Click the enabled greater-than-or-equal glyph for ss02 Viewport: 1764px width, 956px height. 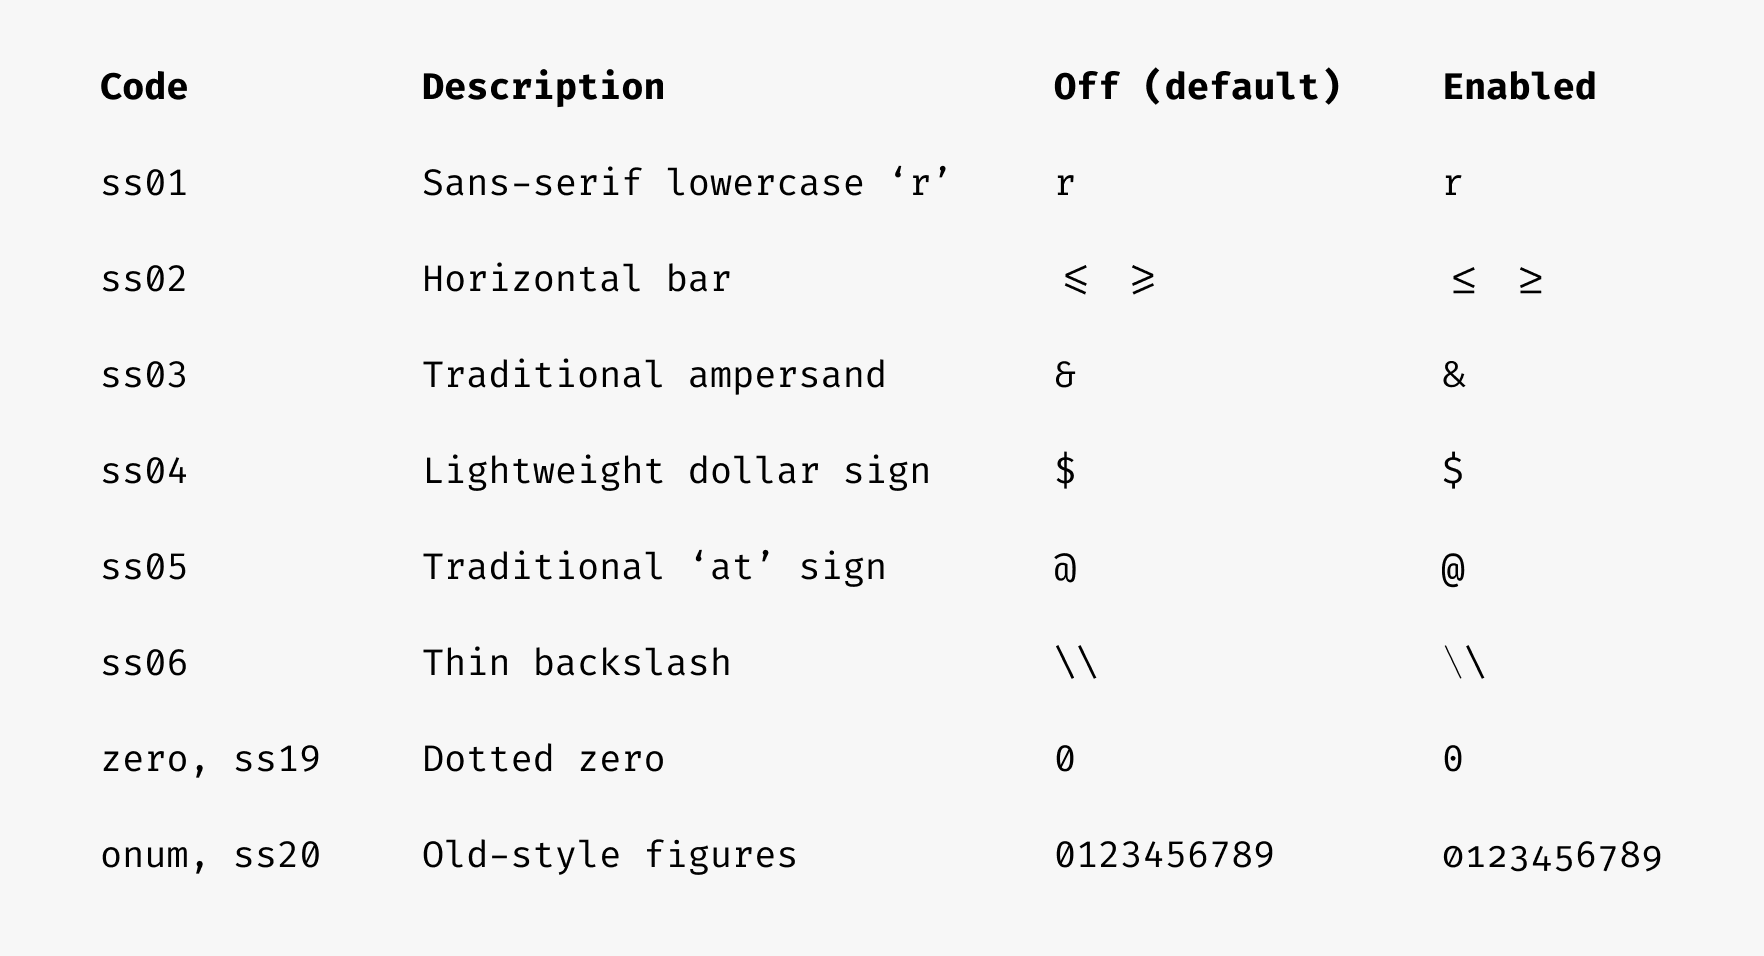[1530, 281]
